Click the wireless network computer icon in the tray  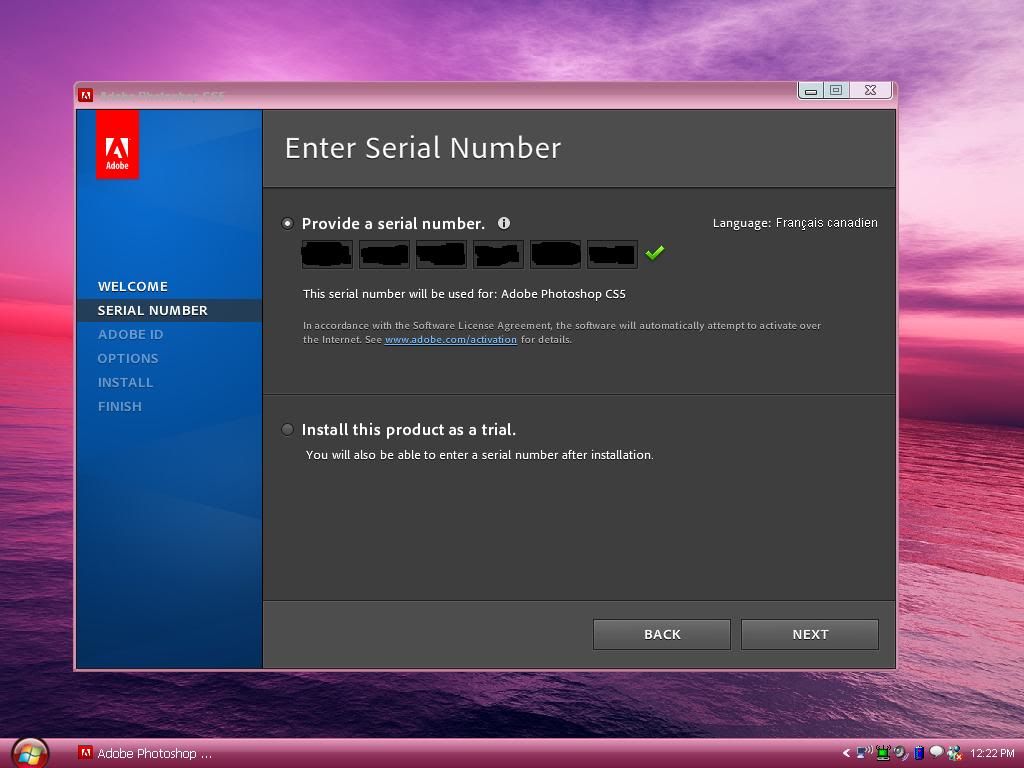(x=864, y=753)
